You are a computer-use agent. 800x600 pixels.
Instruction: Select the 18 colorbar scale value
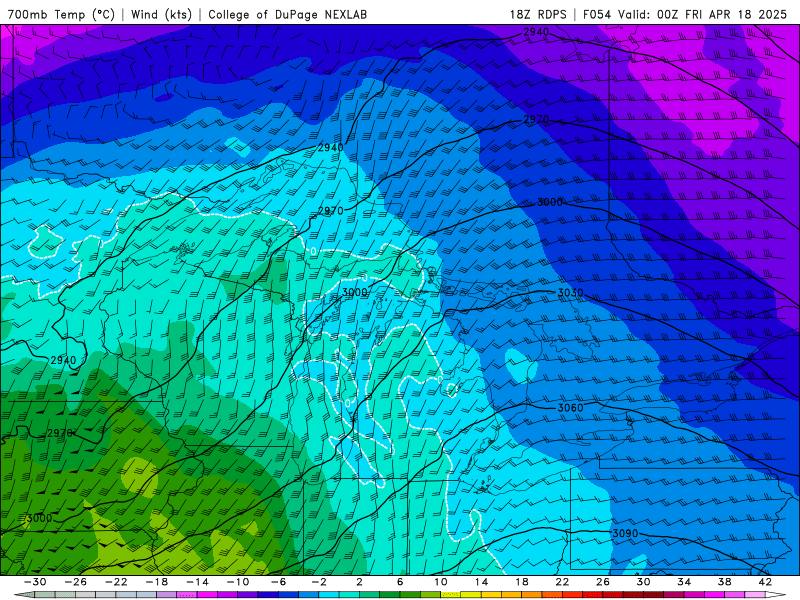coord(521,582)
